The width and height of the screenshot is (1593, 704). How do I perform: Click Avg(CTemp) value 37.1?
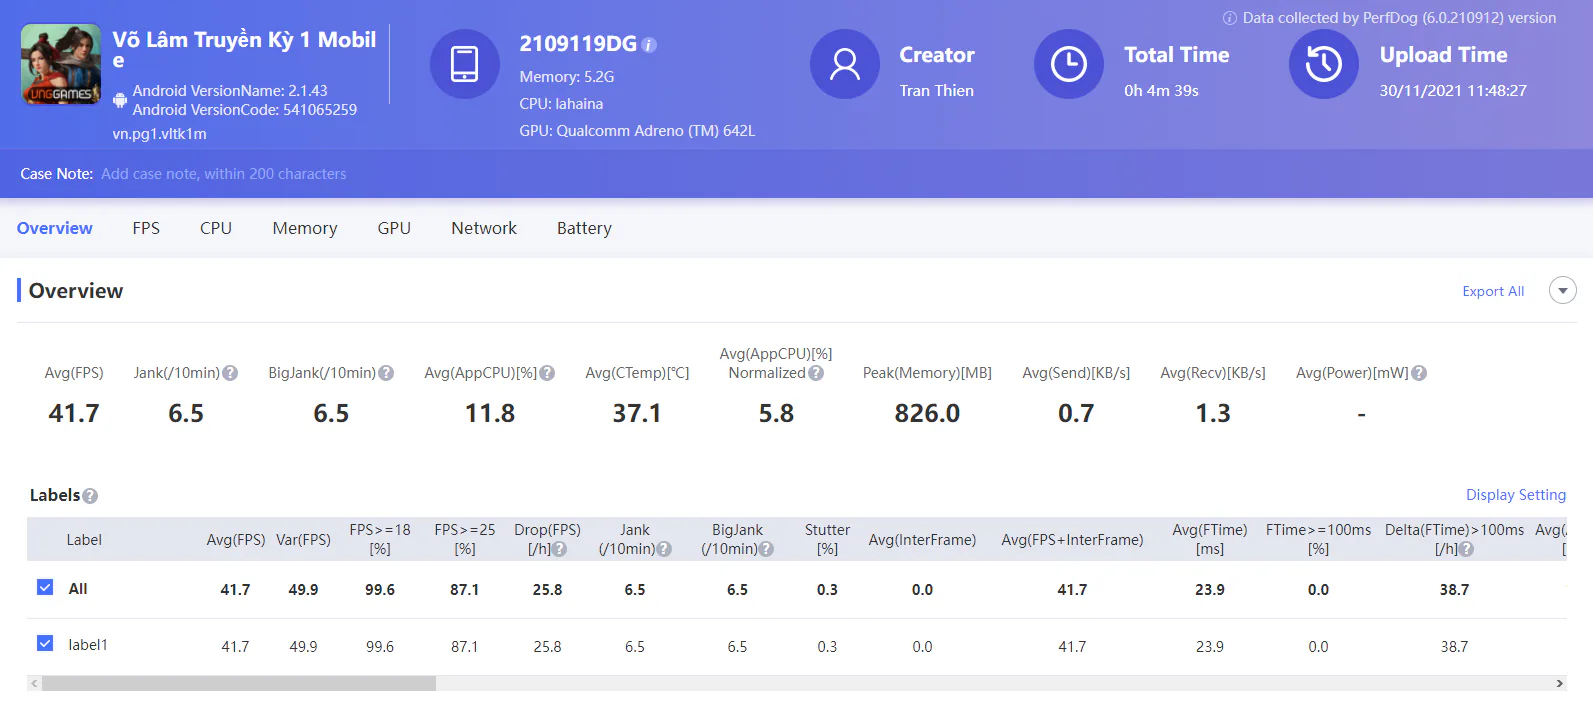tap(637, 413)
